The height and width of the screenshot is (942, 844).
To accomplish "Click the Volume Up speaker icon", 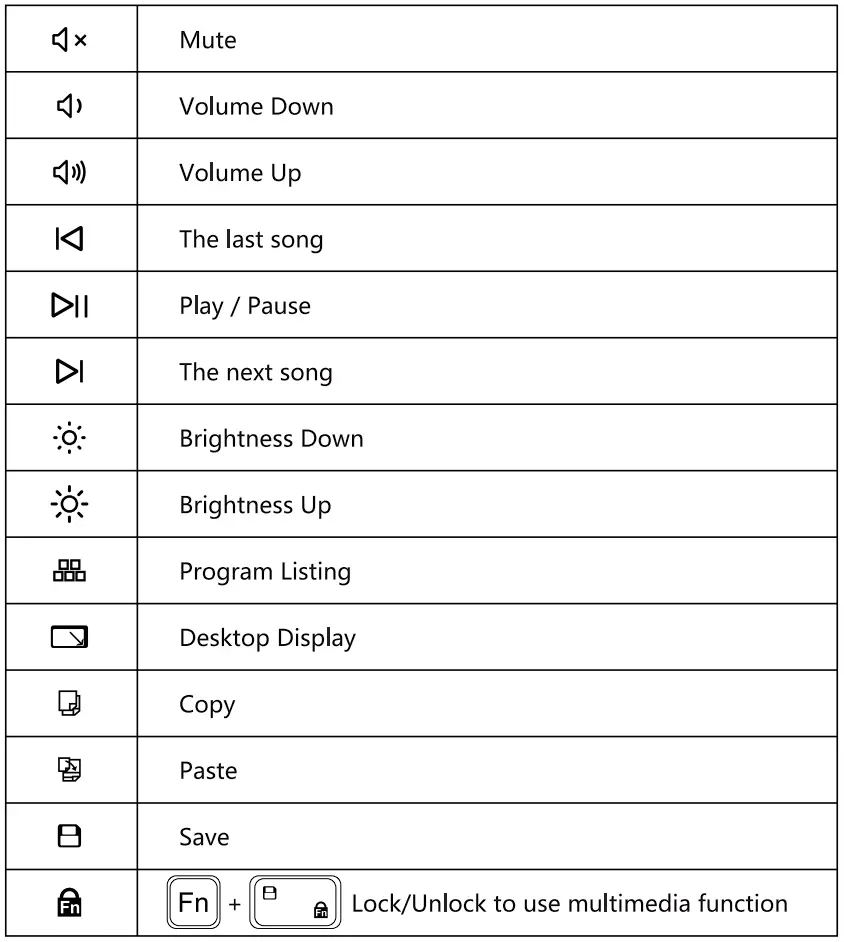I will [69, 173].
